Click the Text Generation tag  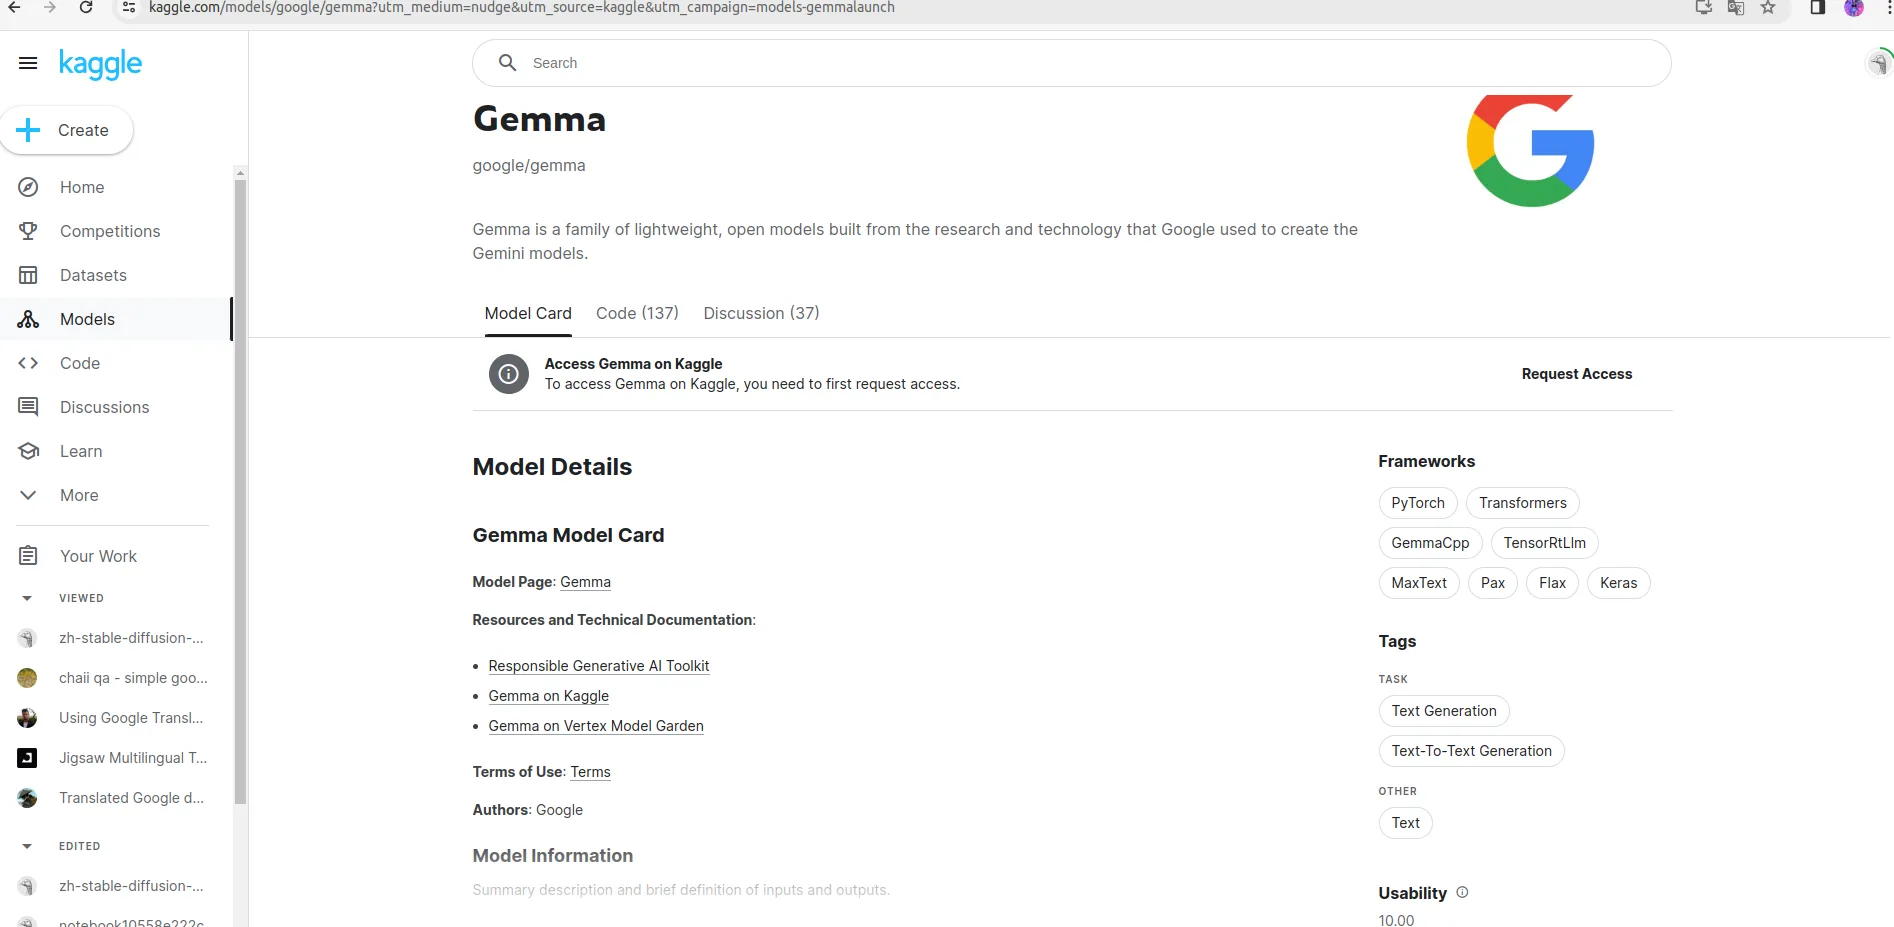(x=1443, y=711)
